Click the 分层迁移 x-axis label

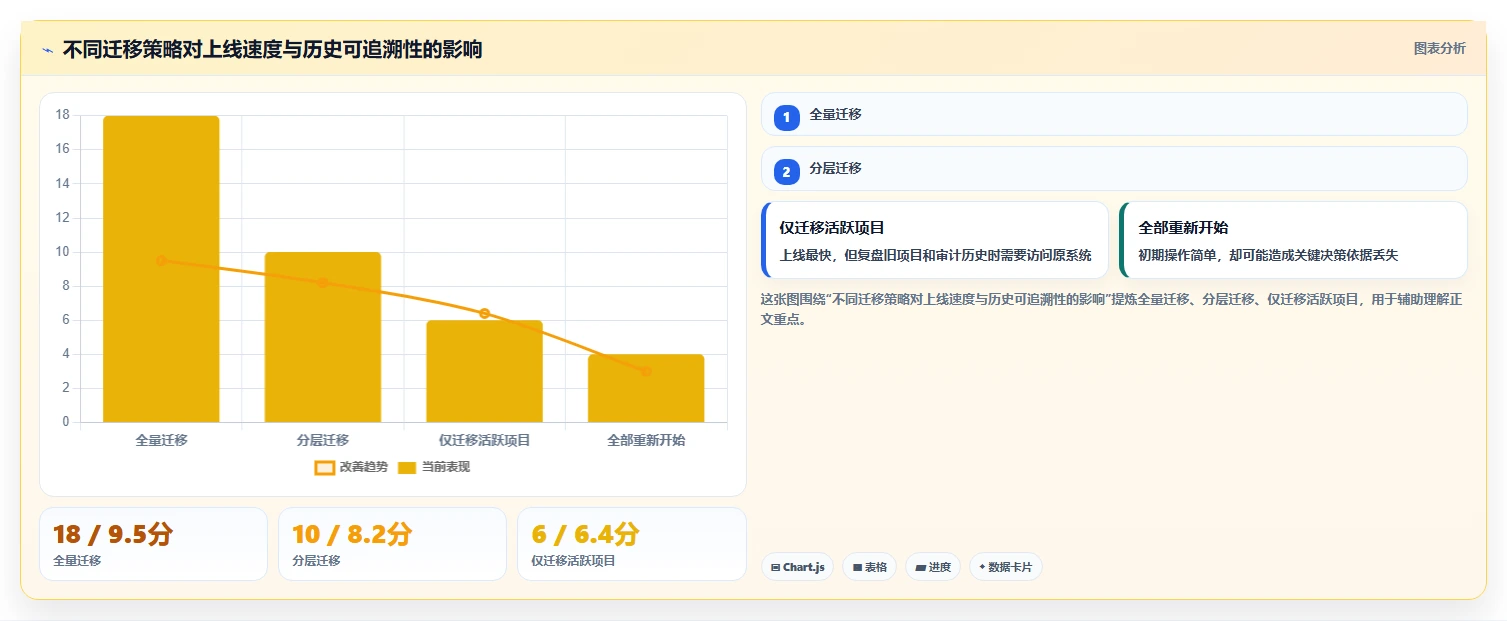tap(323, 440)
